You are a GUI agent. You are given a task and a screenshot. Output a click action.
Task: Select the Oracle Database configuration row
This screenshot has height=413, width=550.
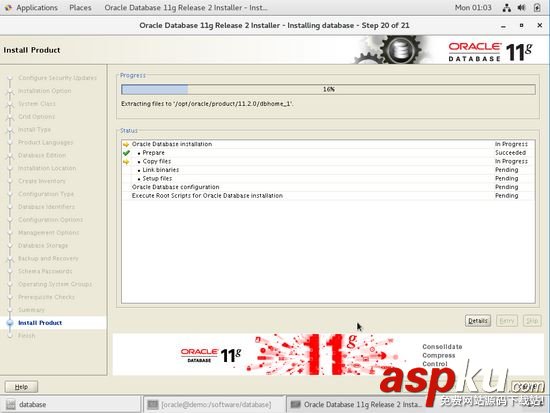(328, 187)
